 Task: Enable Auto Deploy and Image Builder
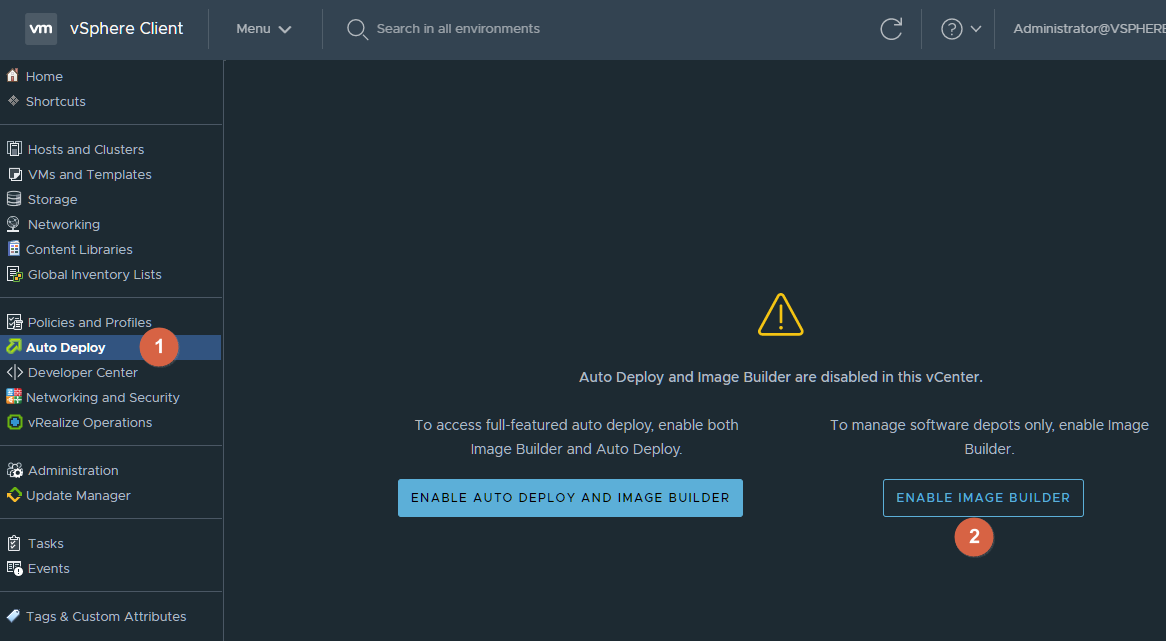(x=570, y=497)
